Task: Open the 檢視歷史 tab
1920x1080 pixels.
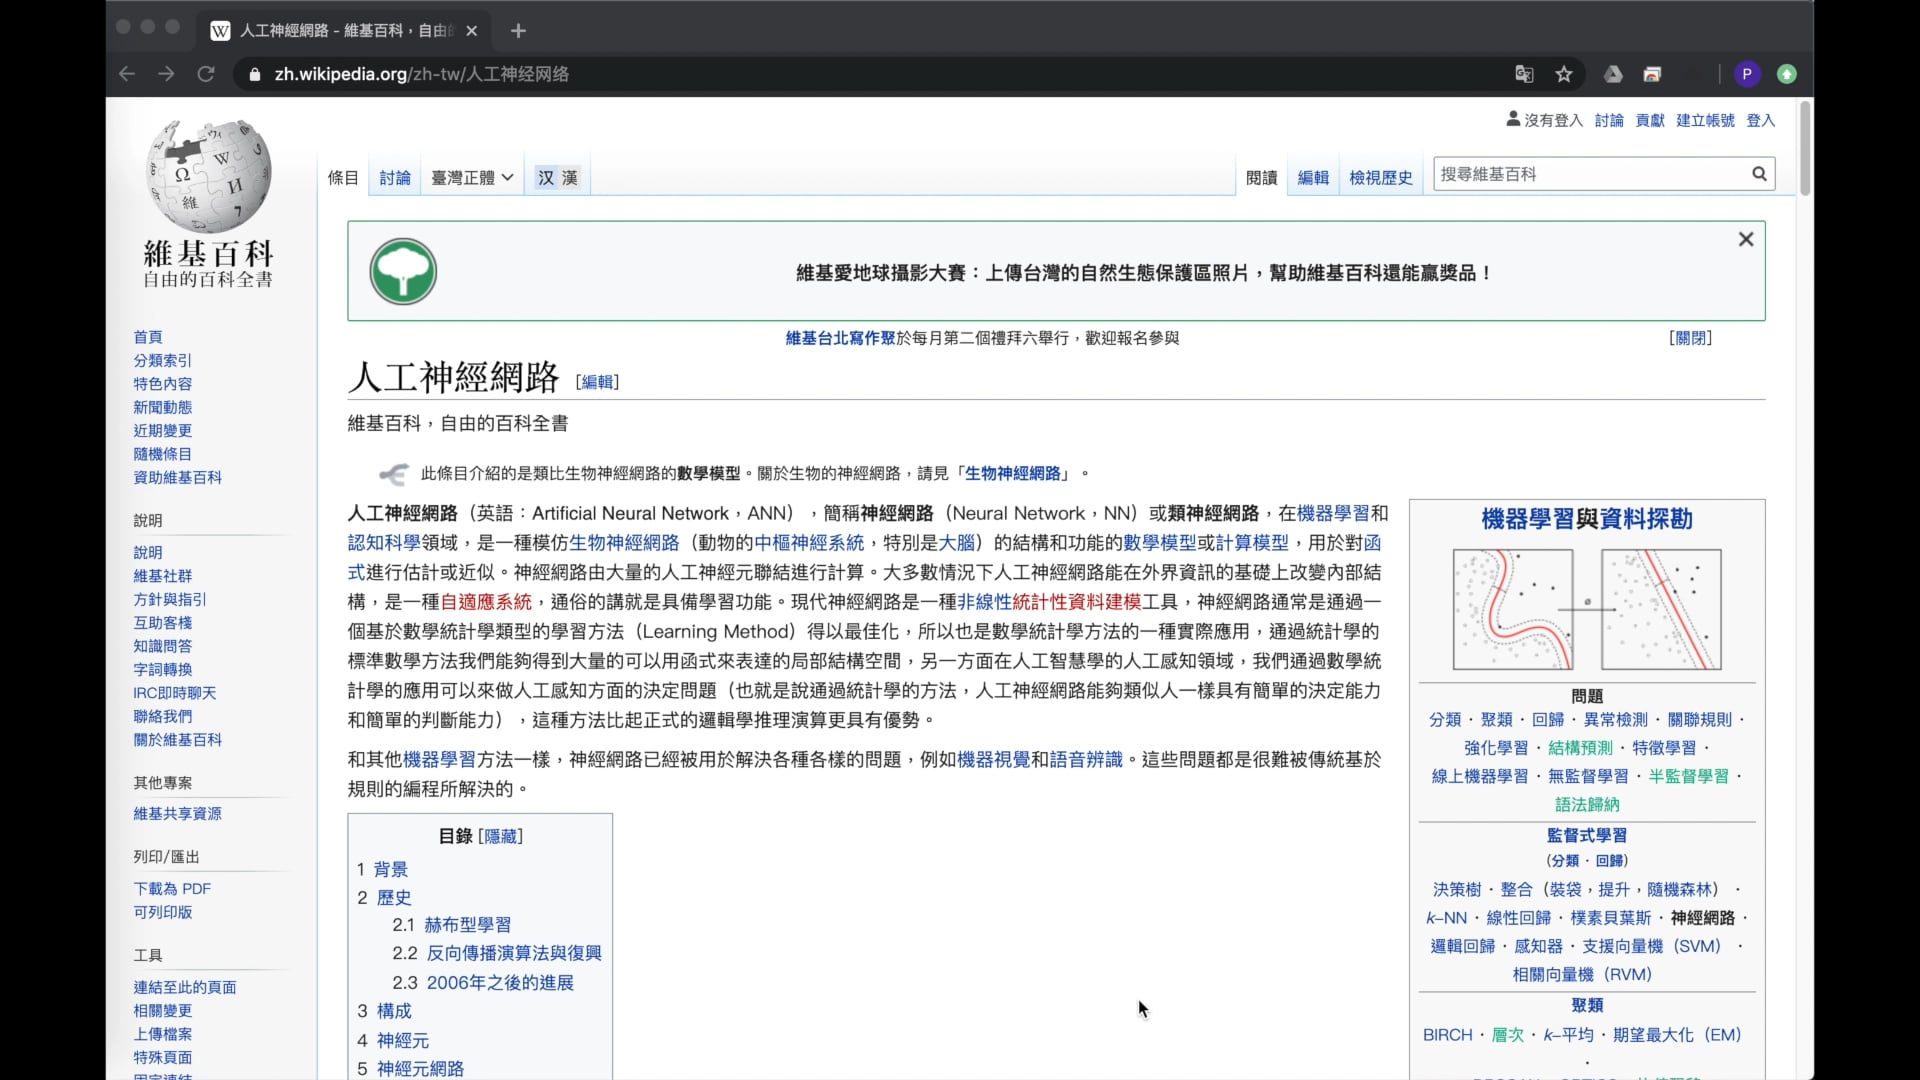Action: (1380, 178)
